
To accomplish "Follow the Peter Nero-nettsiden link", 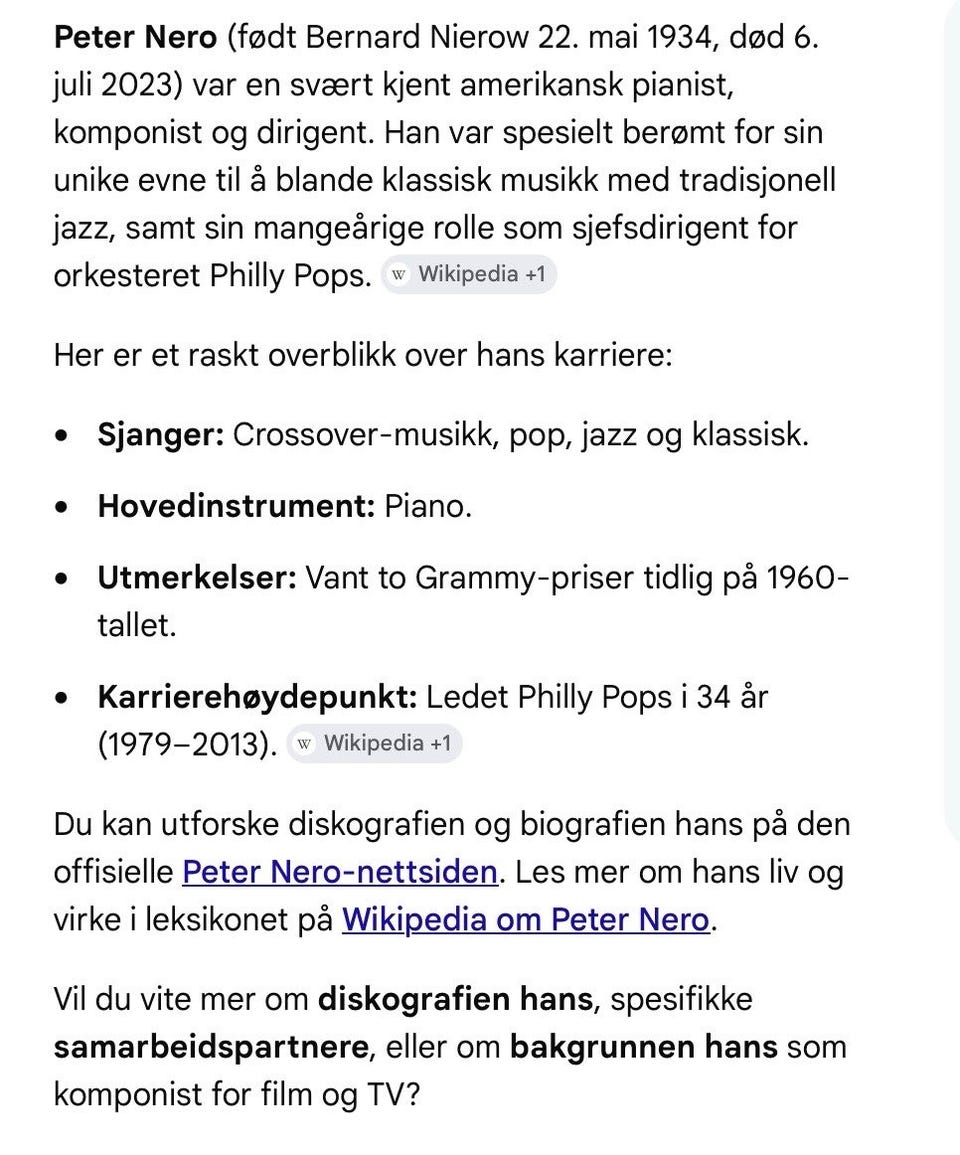I will tap(340, 871).
